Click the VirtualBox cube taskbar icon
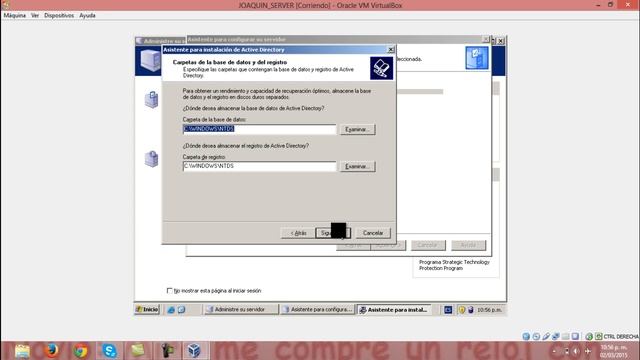640x360 pixels. [x=194, y=351]
